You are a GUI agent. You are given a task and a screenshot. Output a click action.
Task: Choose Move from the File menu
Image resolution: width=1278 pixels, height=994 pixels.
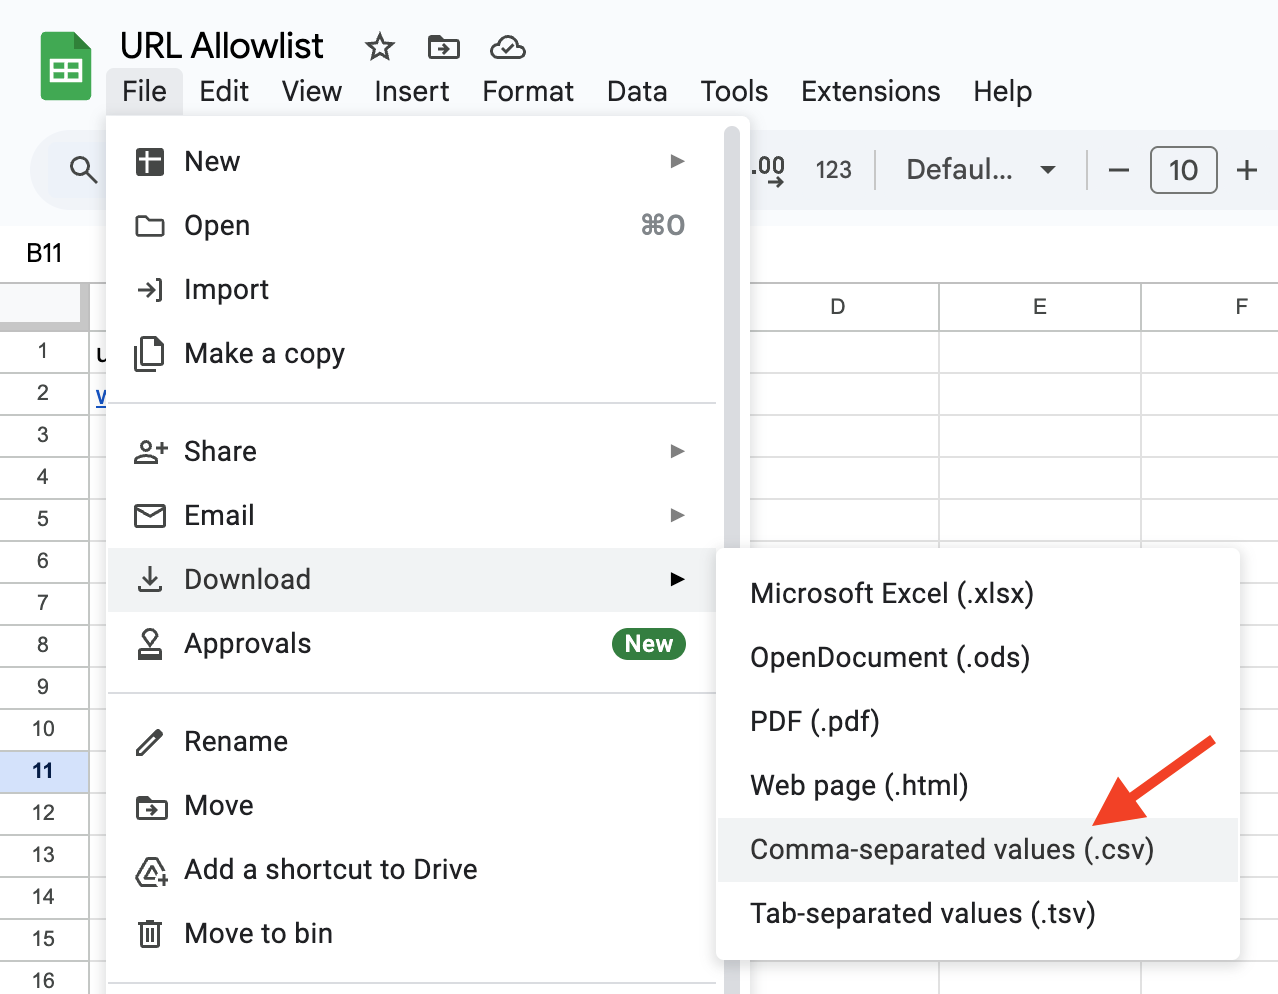(x=412, y=805)
